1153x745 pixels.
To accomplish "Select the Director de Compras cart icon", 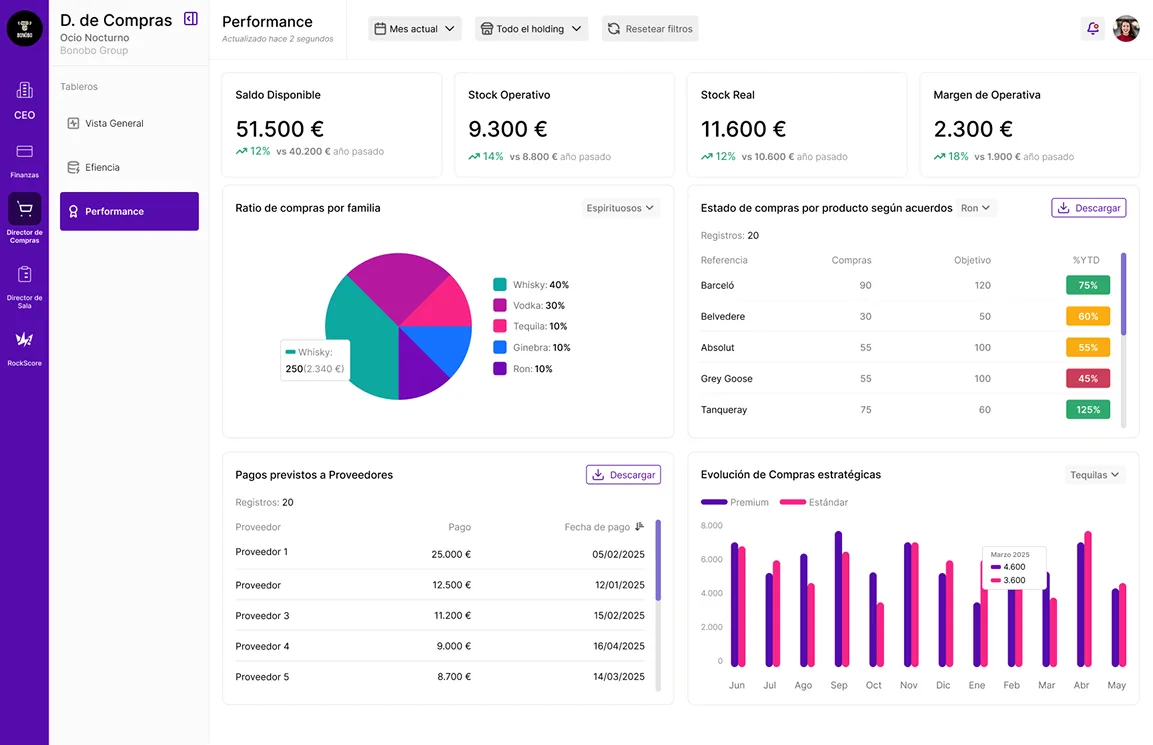I will pos(24,210).
